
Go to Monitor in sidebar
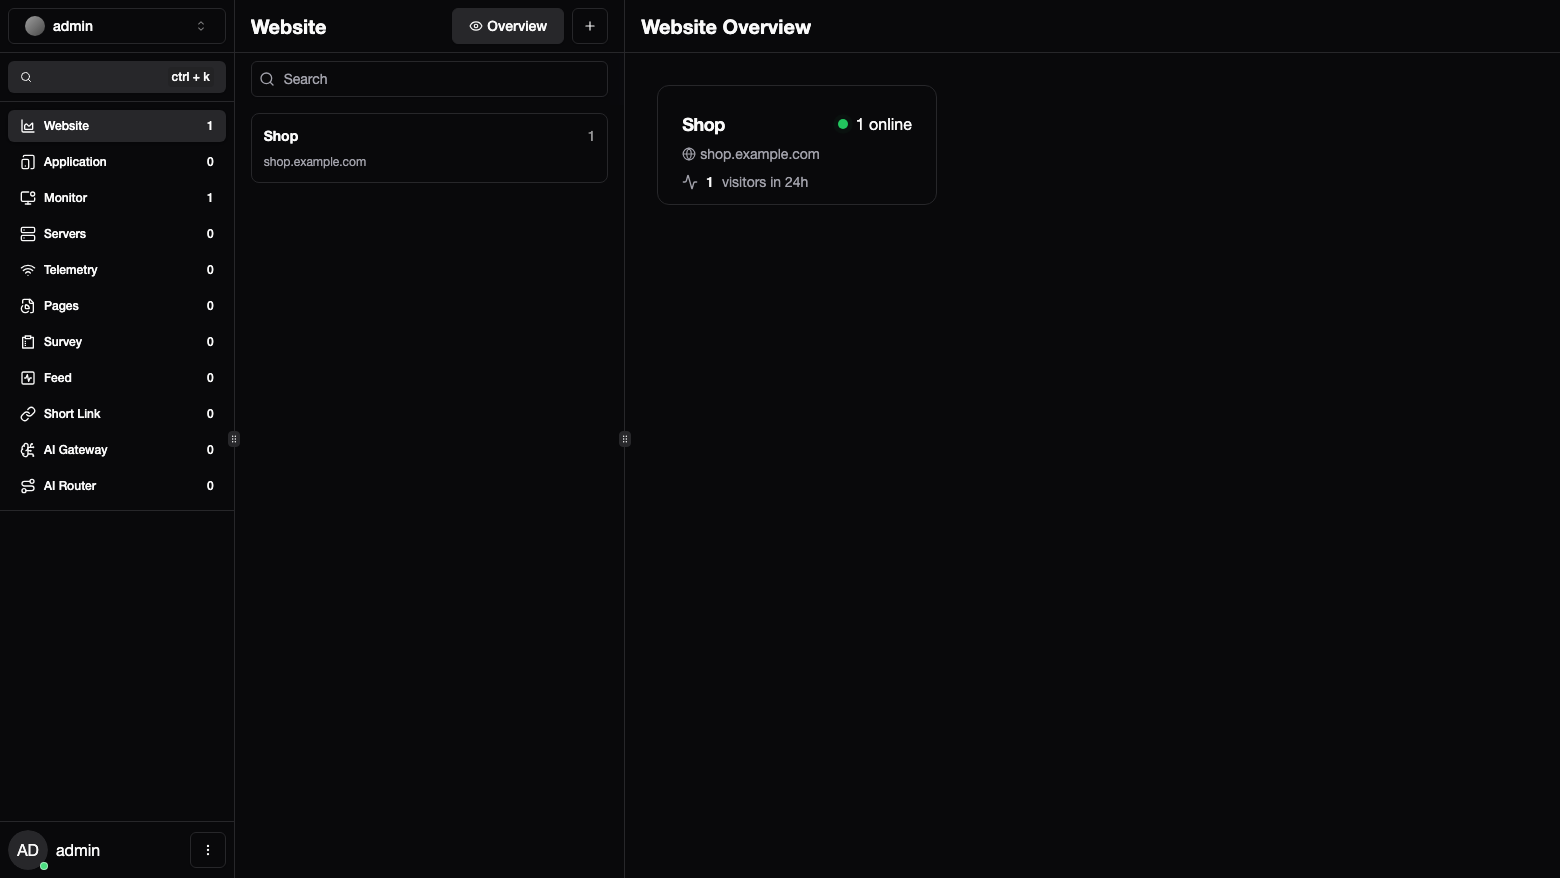(x=117, y=198)
